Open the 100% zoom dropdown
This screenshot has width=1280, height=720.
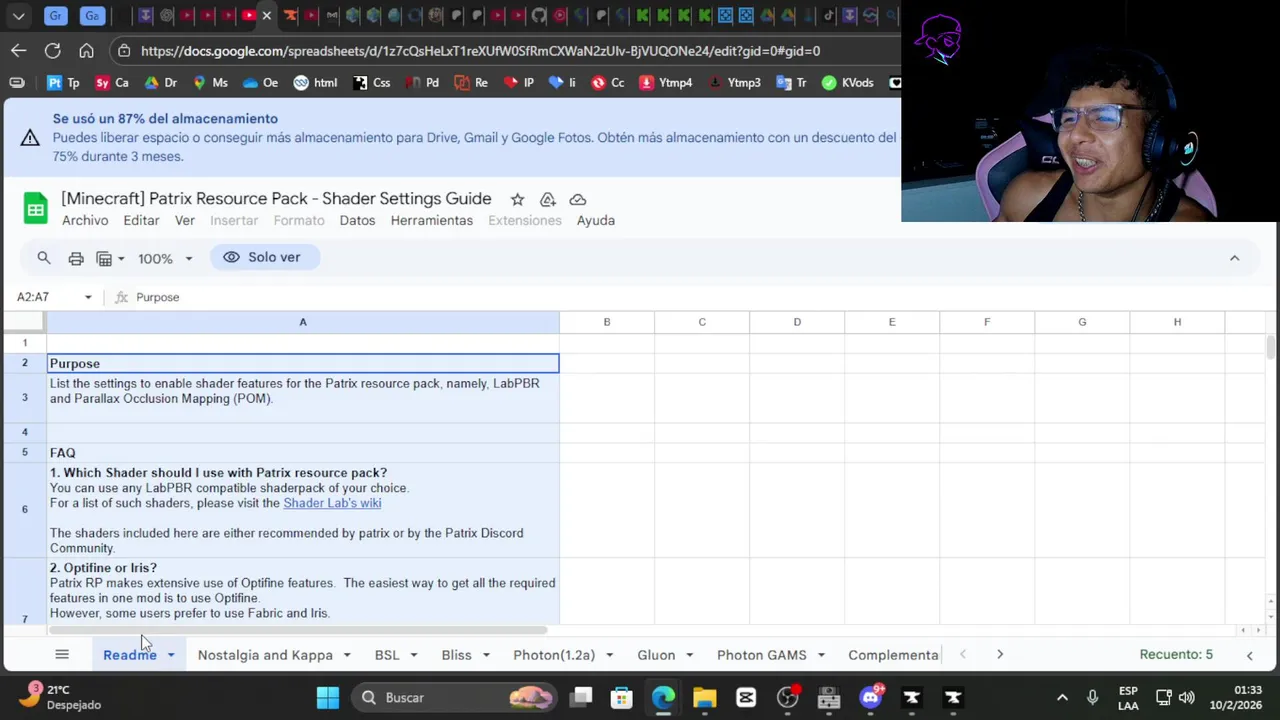[165, 258]
